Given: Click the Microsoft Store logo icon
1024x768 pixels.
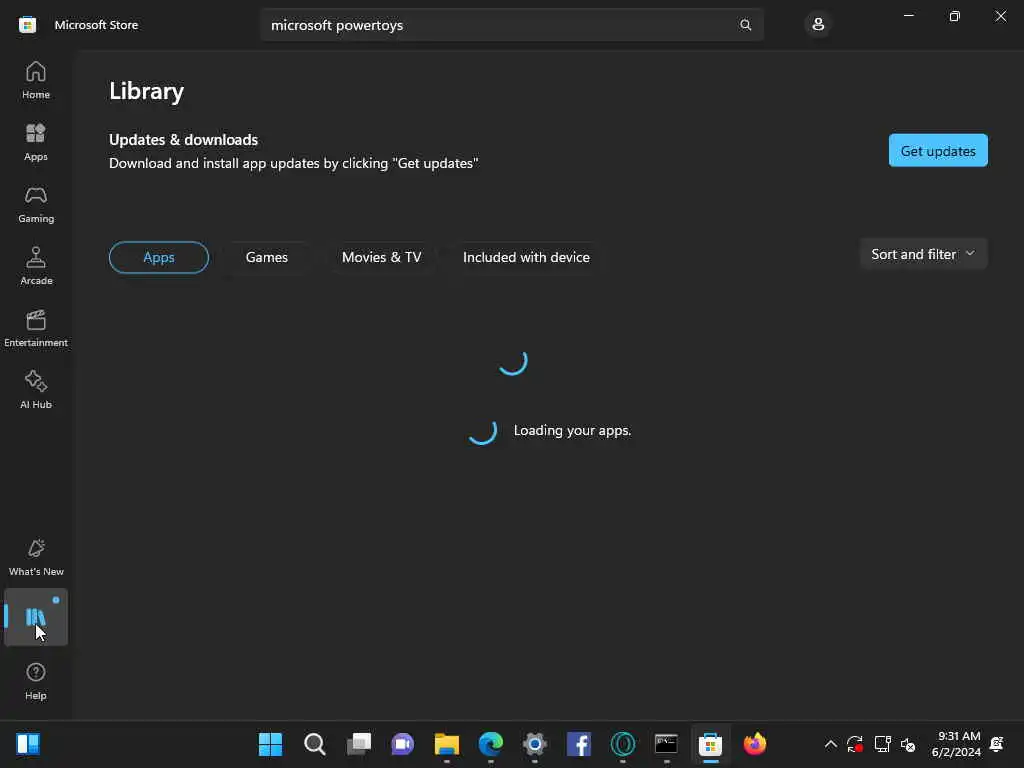Looking at the screenshot, I should point(27,25).
